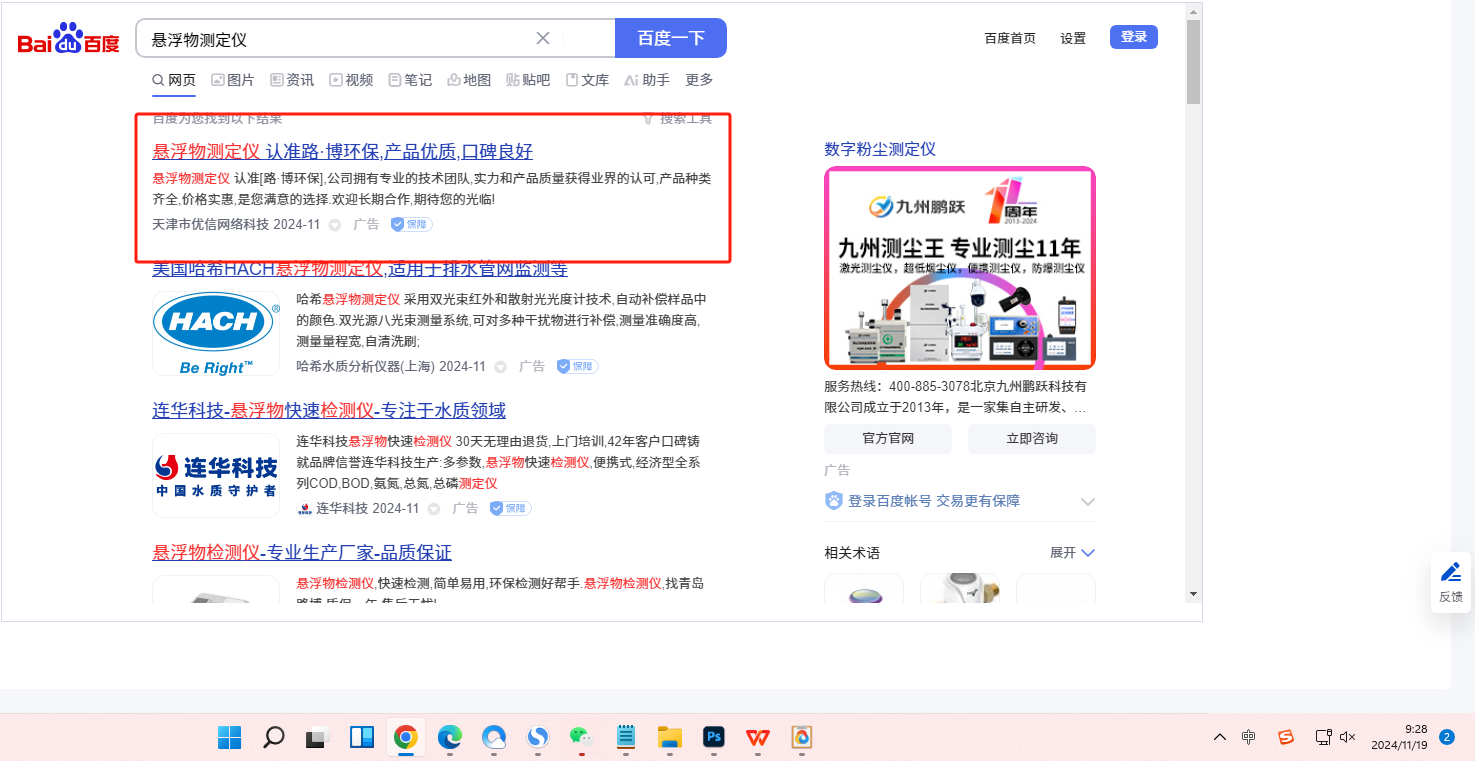Open dropdown arrow beside 哈希水质分析仪器(上海) 2024-11
The width and height of the screenshot is (1475, 761).
point(500,367)
